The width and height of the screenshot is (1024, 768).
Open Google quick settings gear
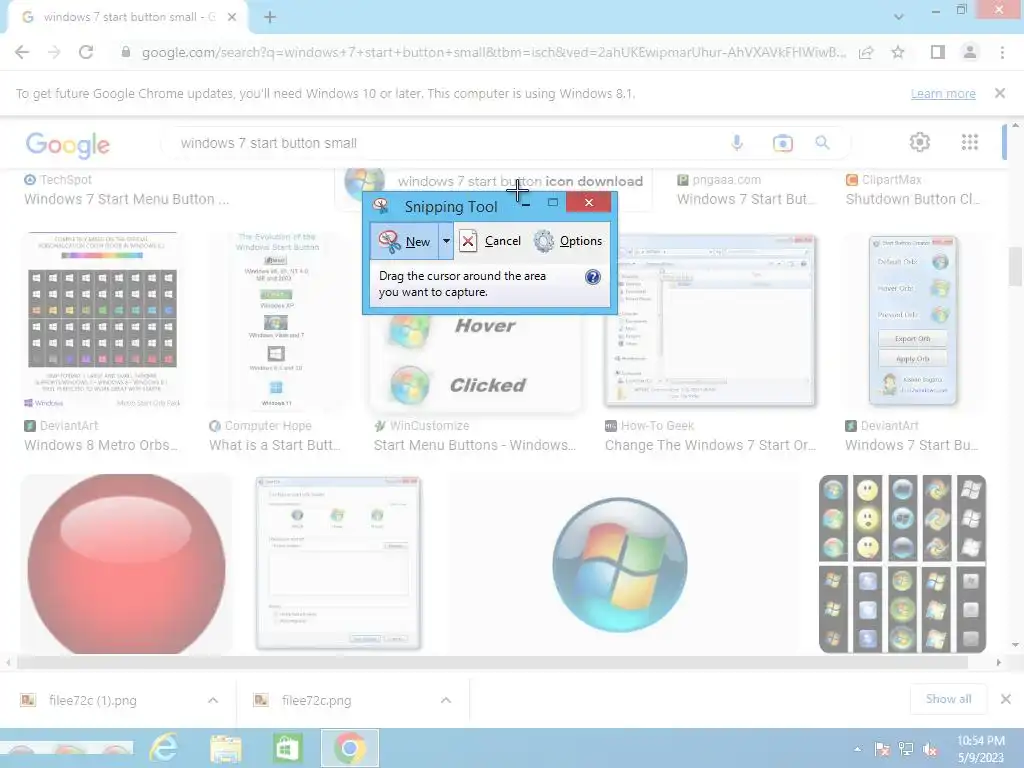920,142
